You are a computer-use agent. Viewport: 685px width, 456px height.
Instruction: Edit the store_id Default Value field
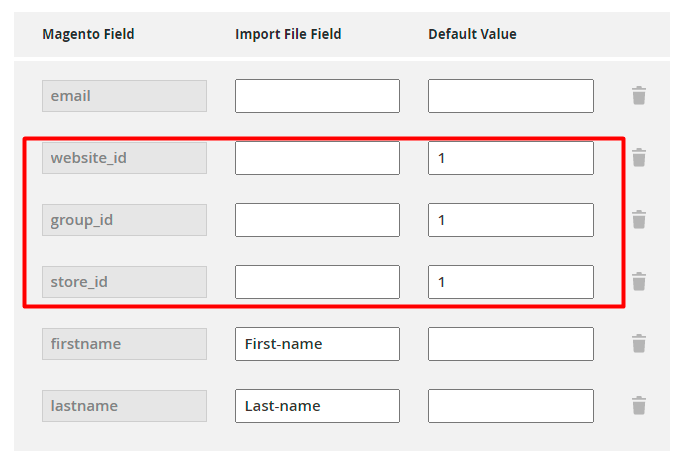click(x=510, y=282)
